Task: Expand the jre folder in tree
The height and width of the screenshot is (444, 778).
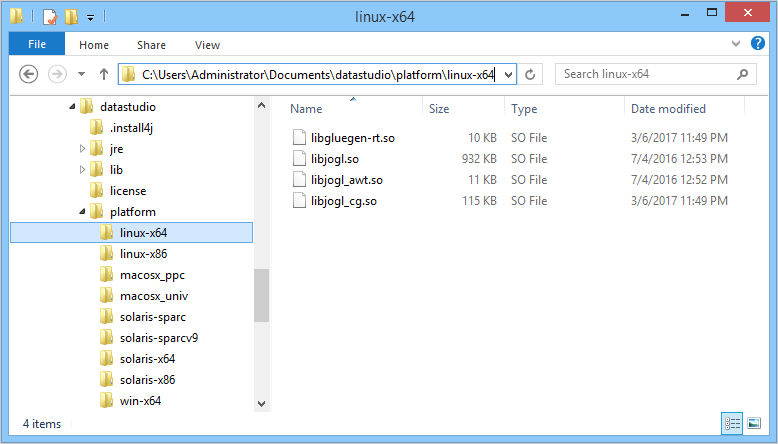Action: coord(83,149)
